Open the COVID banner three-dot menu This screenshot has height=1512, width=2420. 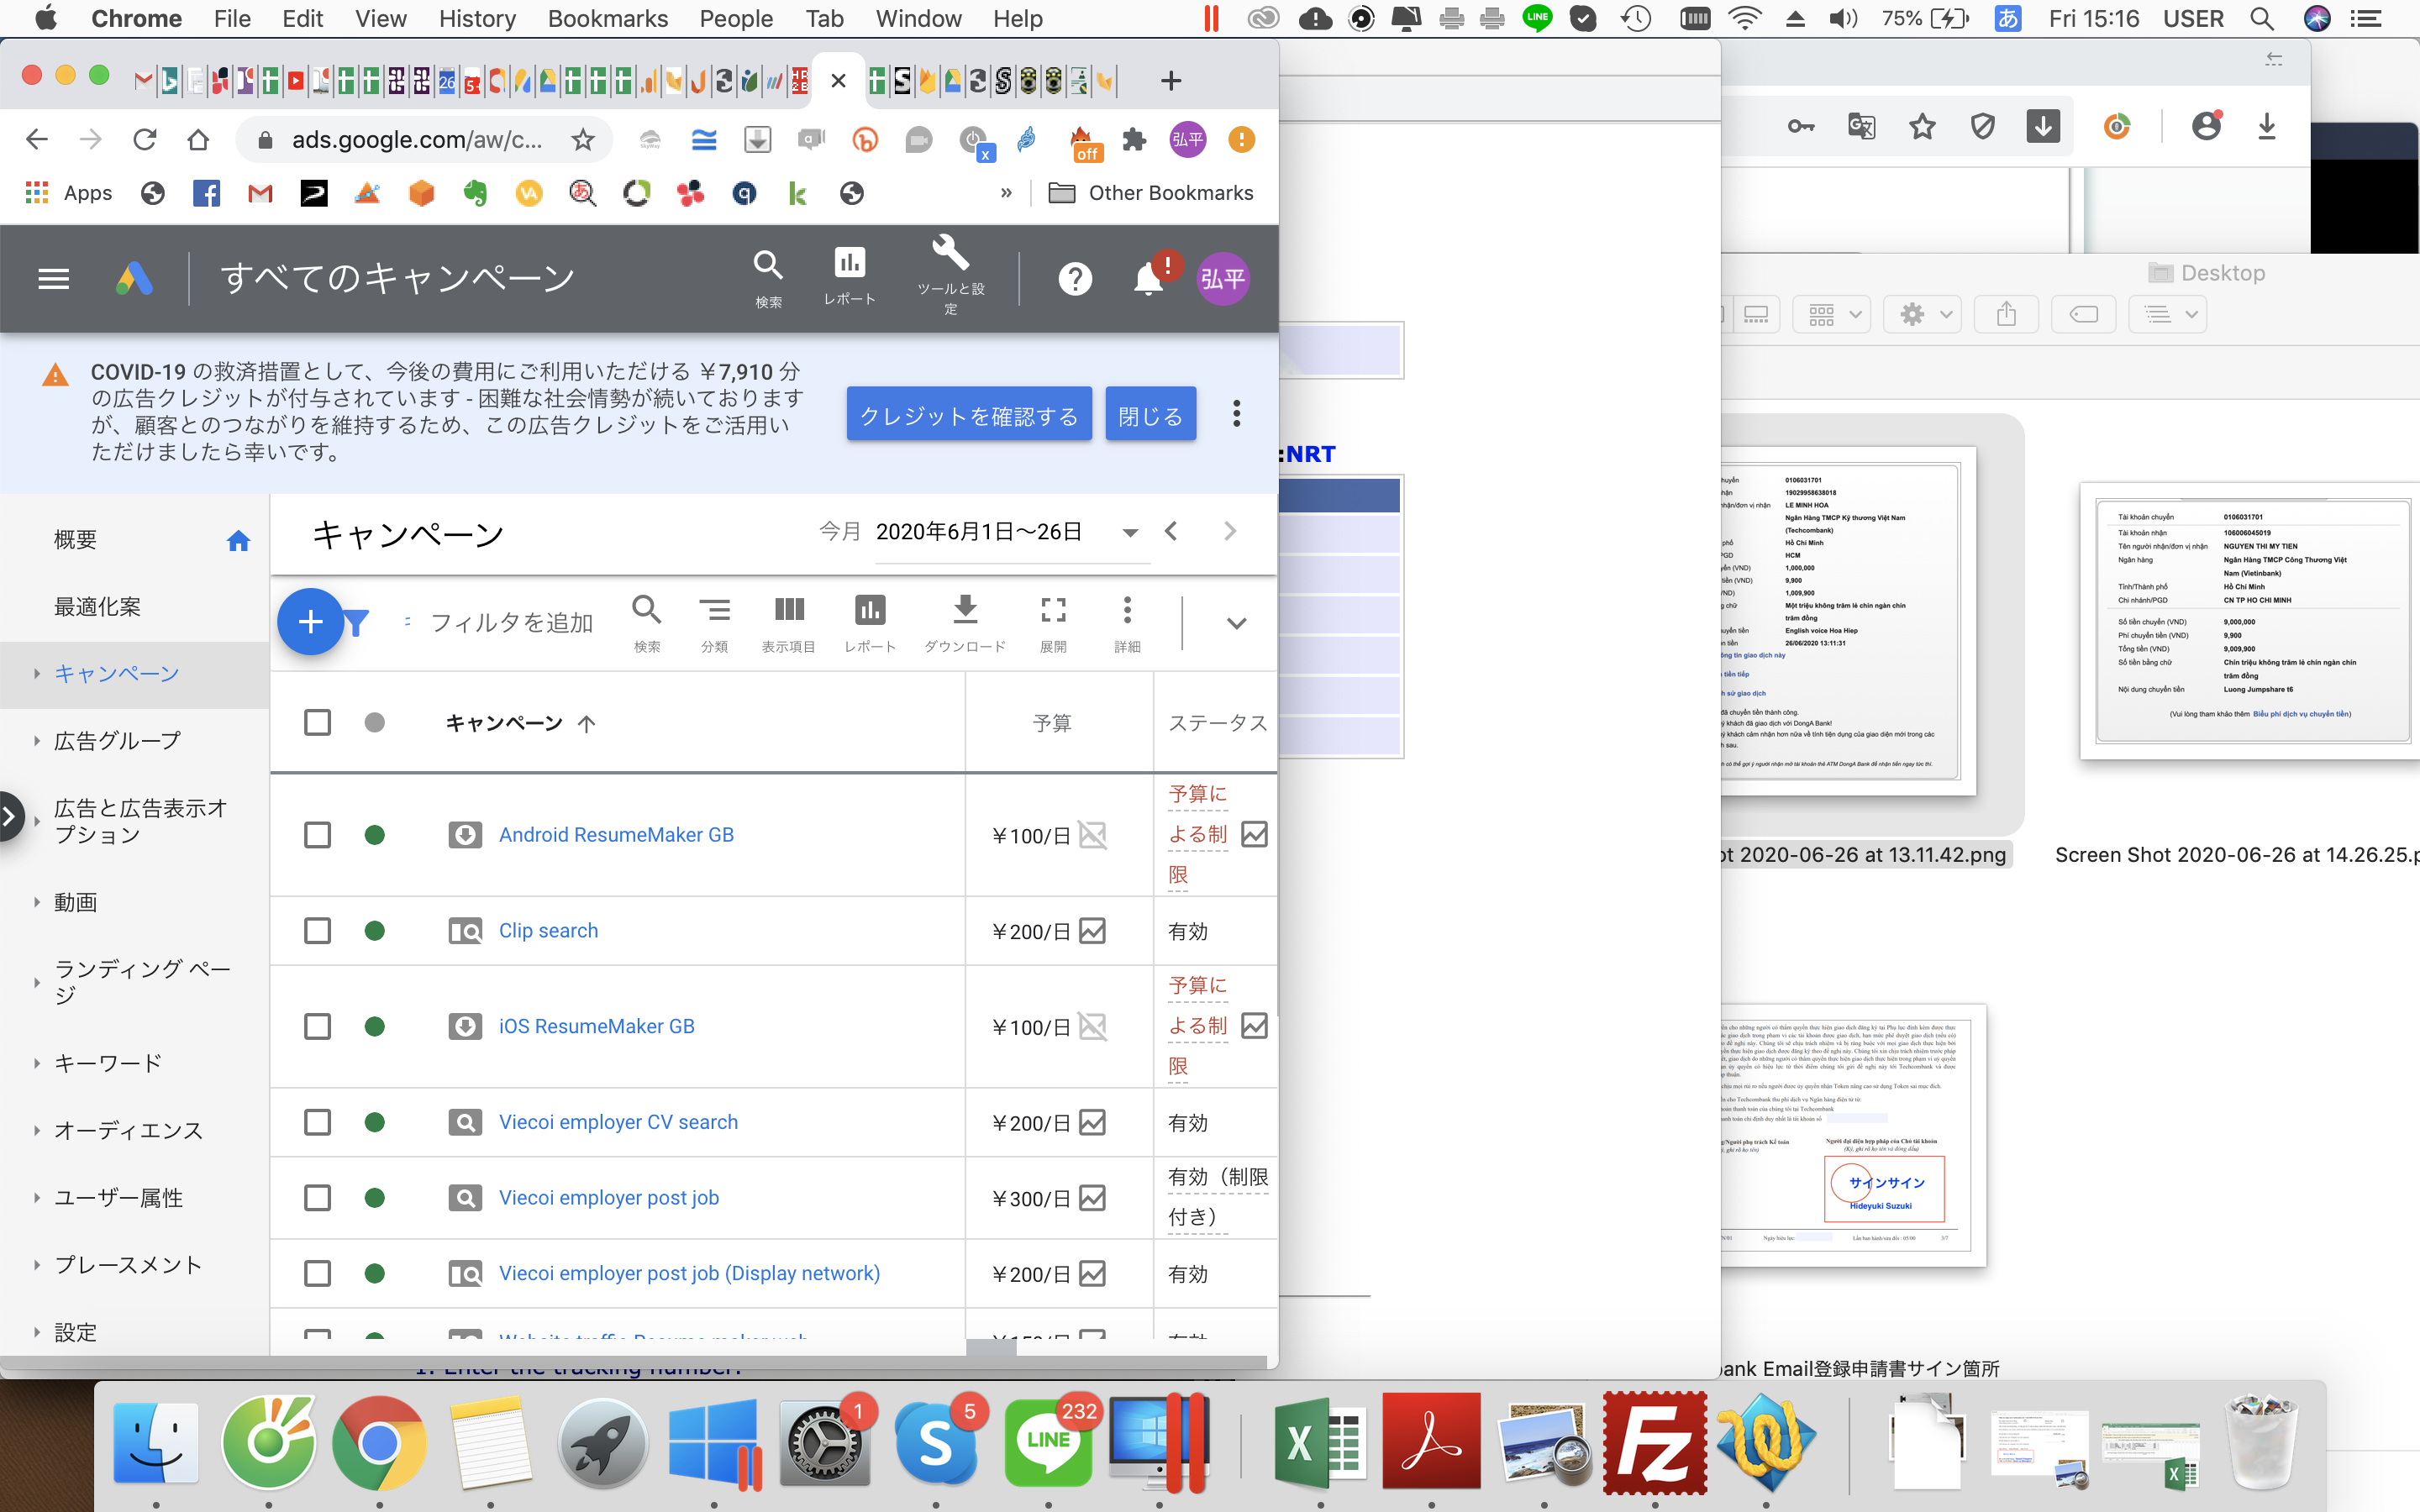tap(1237, 413)
